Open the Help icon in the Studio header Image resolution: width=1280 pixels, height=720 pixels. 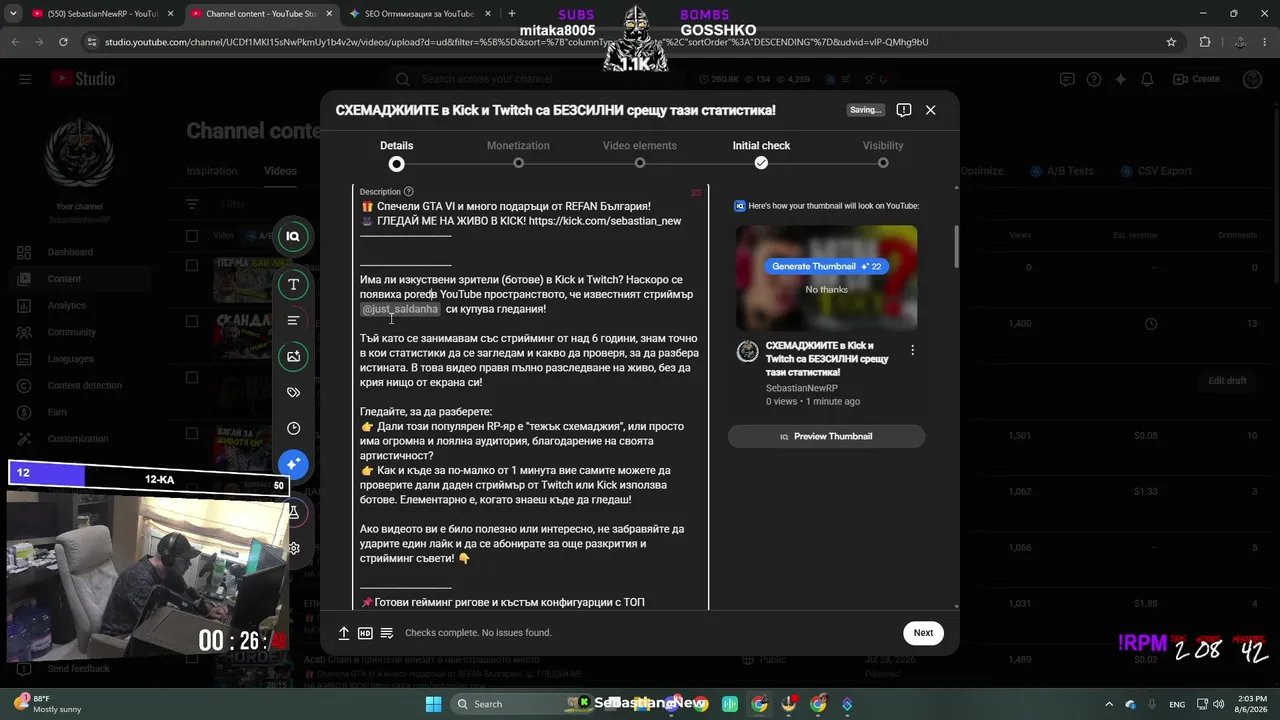coord(1094,79)
